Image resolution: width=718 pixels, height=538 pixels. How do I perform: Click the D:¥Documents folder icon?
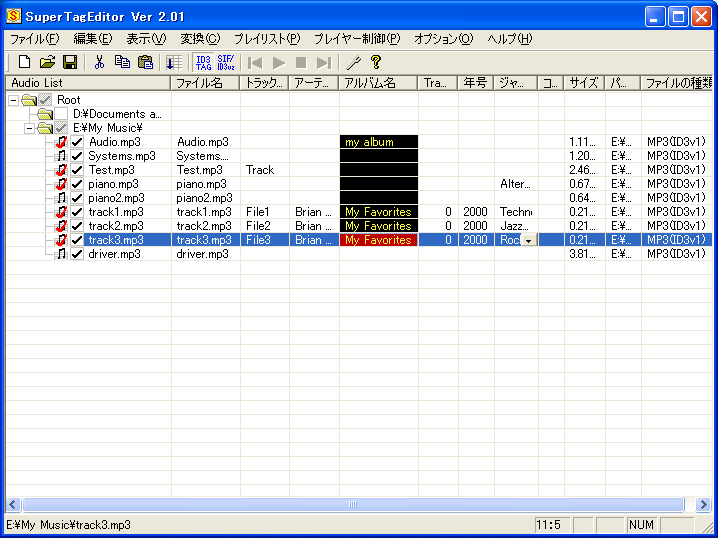(x=45, y=114)
